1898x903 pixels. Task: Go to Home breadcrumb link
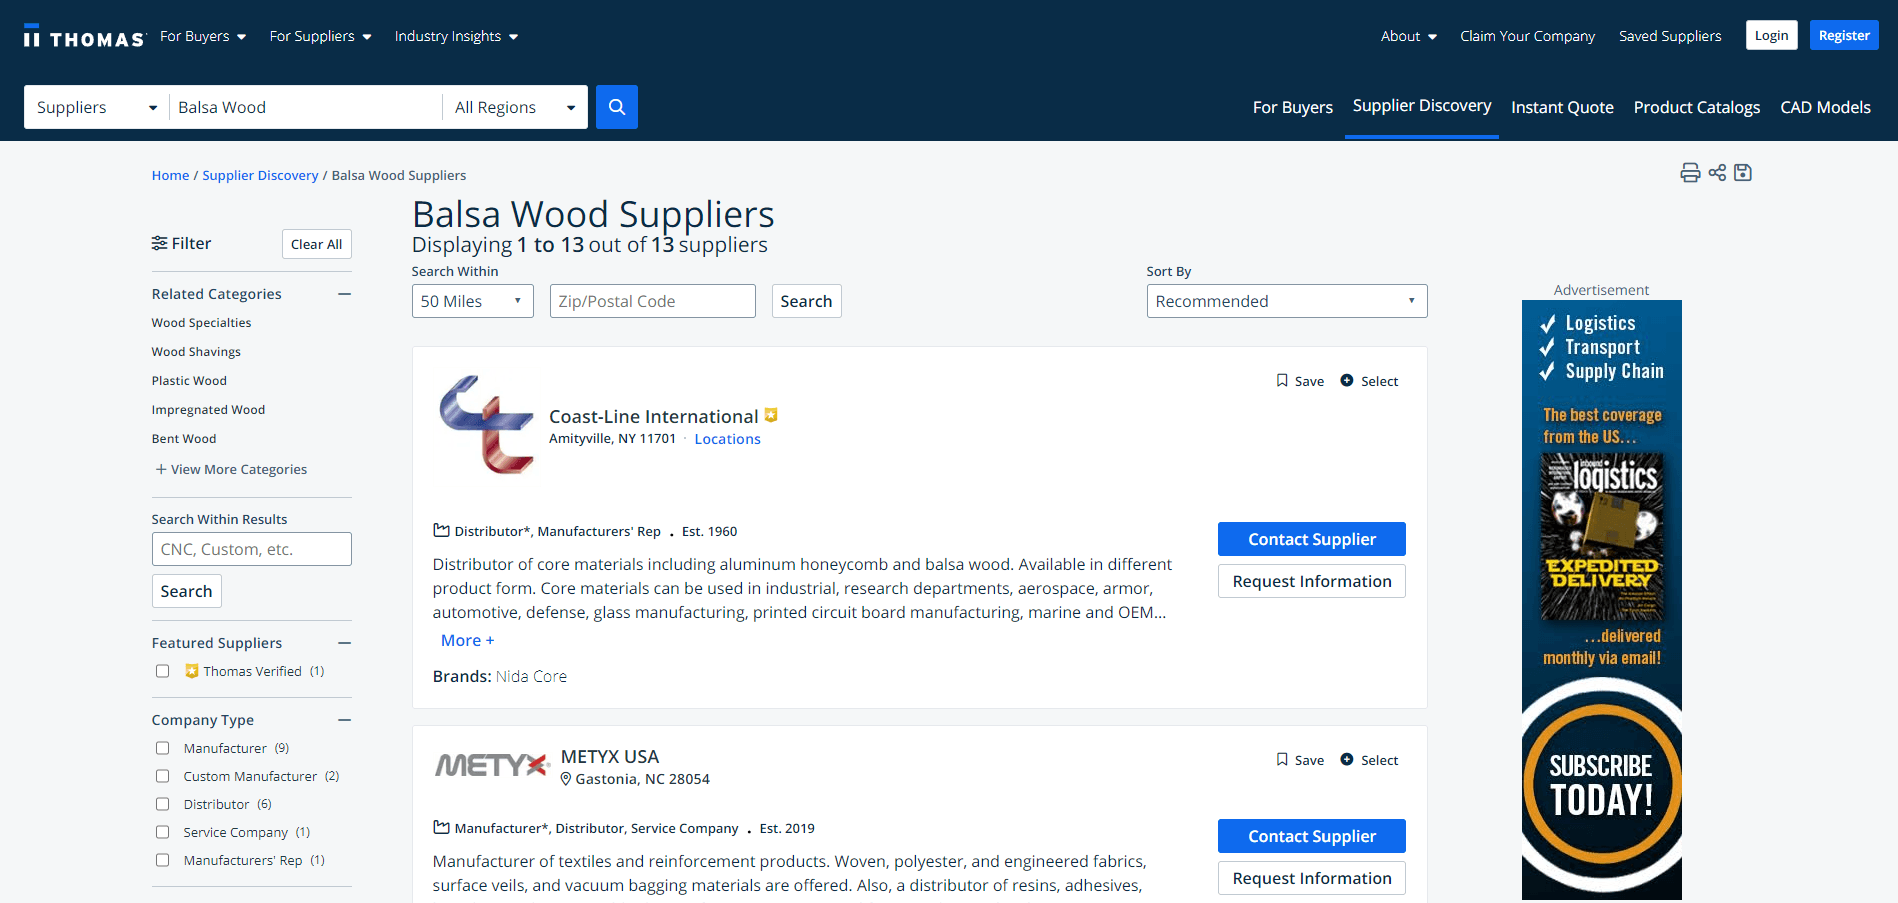click(170, 175)
